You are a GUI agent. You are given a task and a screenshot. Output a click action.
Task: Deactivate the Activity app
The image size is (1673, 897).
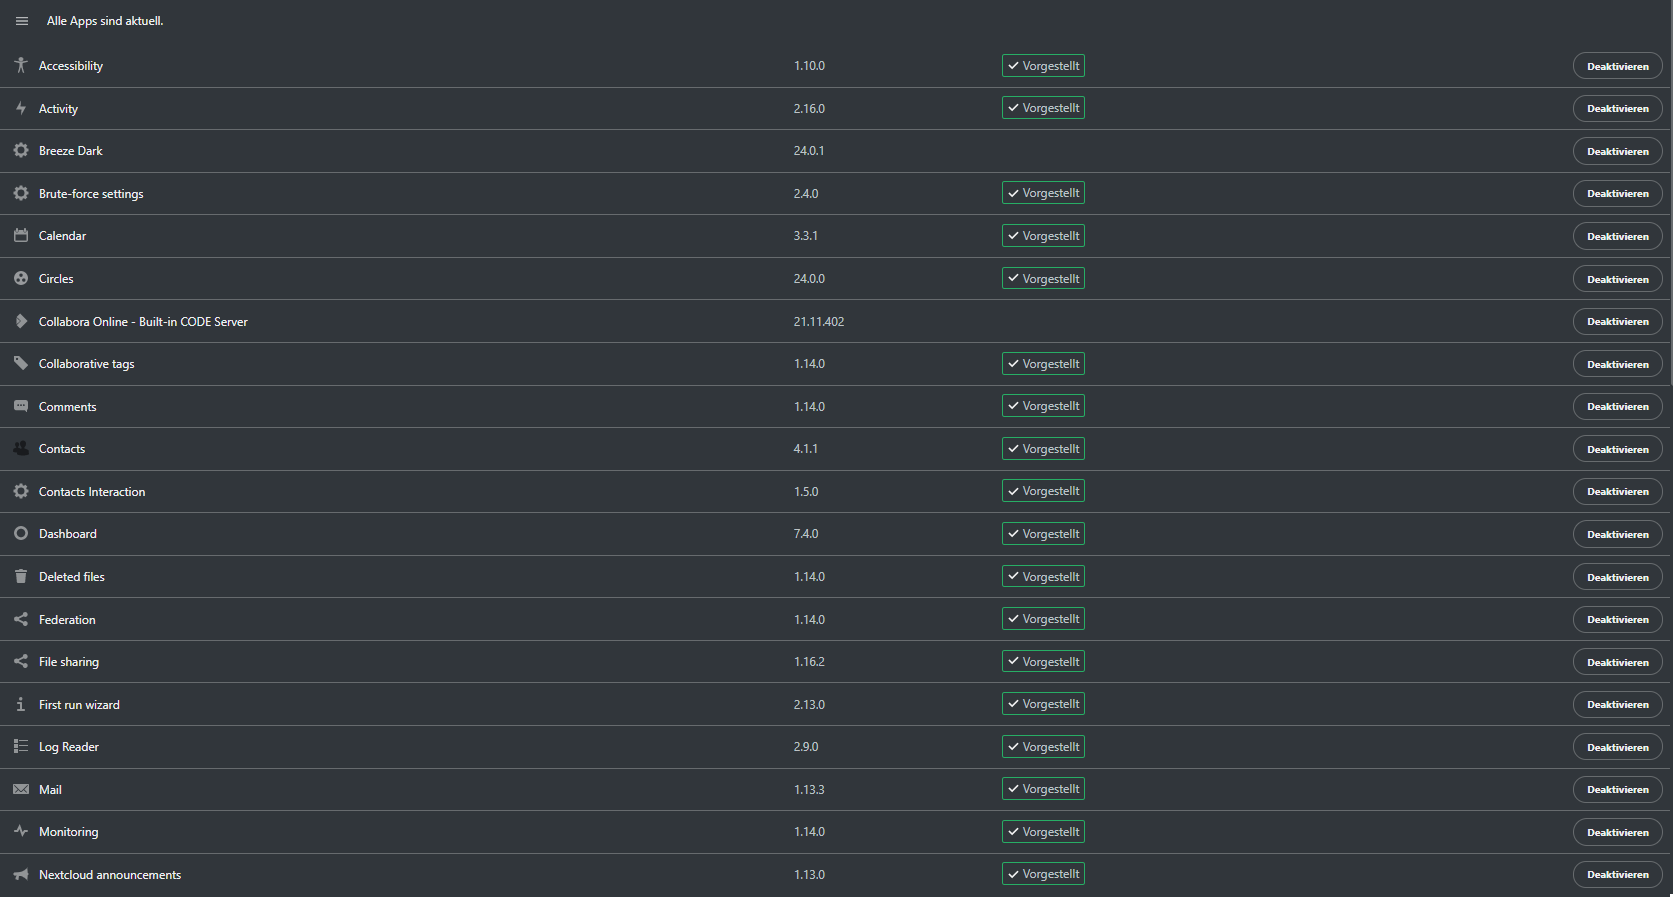(x=1617, y=108)
